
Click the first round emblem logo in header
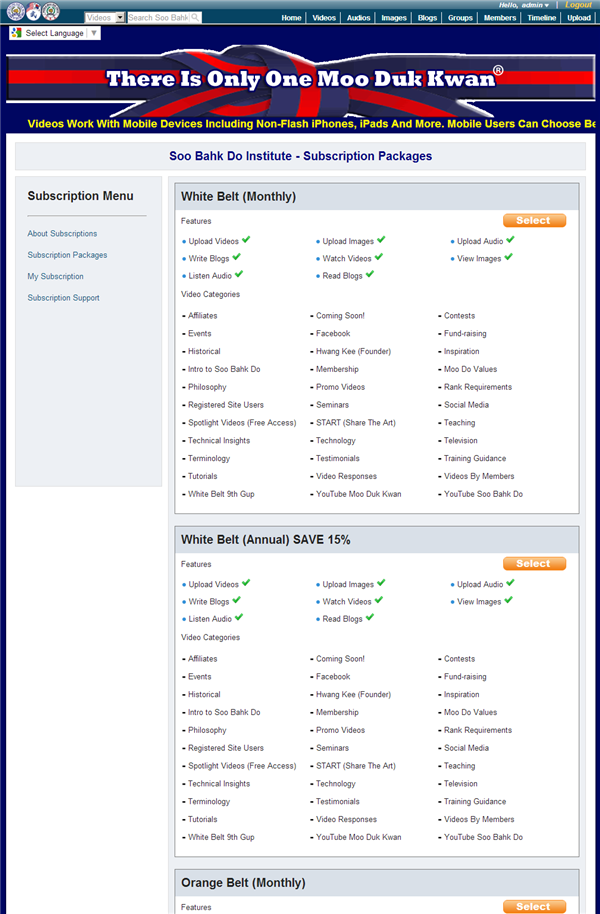(x=16, y=11)
